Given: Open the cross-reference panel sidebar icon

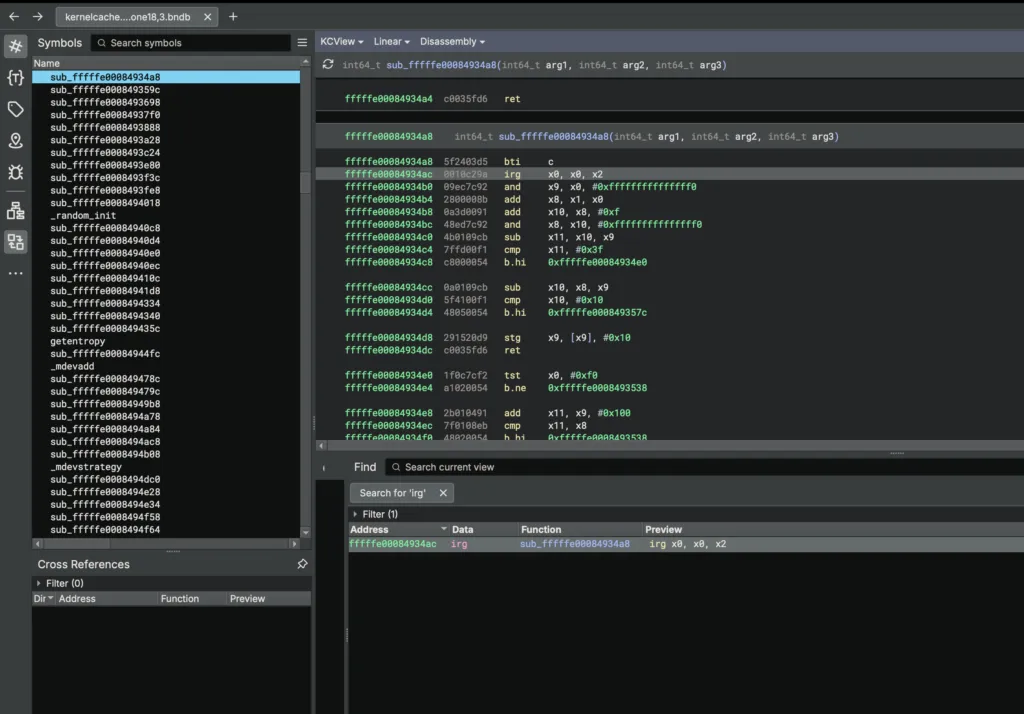Looking at the screenshot, I should point(16,242).
